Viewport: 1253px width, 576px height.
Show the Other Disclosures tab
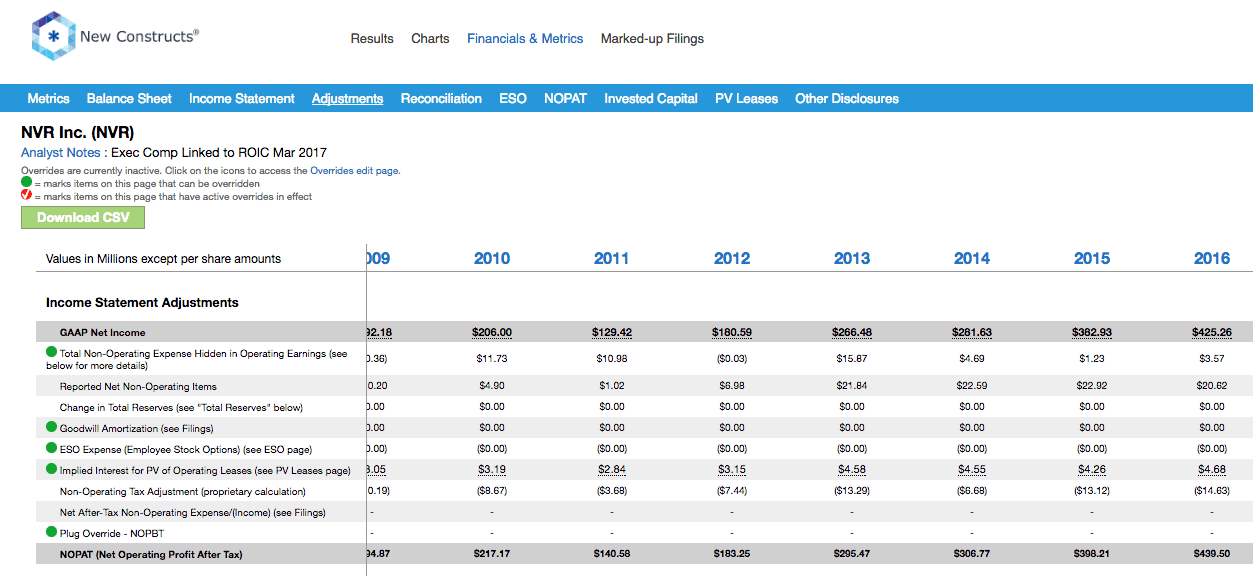847,98
